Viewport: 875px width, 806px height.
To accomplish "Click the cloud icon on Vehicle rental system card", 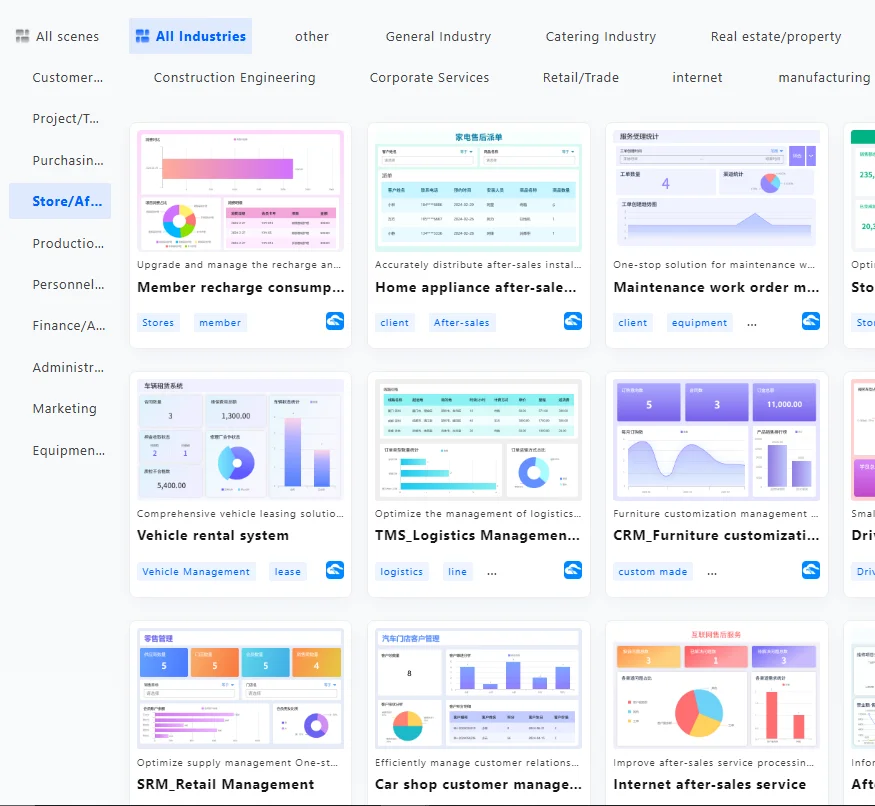I will 334,570.
